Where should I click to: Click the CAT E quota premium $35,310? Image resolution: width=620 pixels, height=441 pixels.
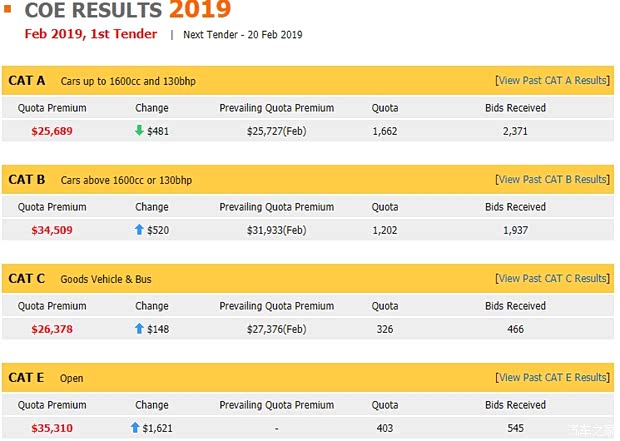pos(52,428)
